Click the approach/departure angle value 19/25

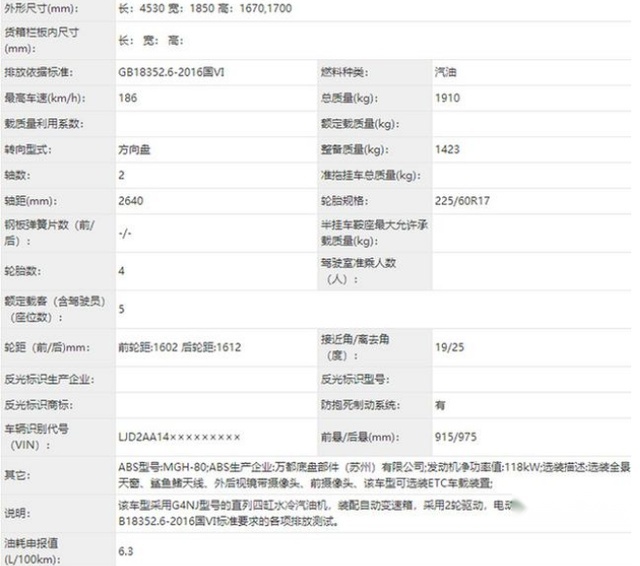click(449, 347)
